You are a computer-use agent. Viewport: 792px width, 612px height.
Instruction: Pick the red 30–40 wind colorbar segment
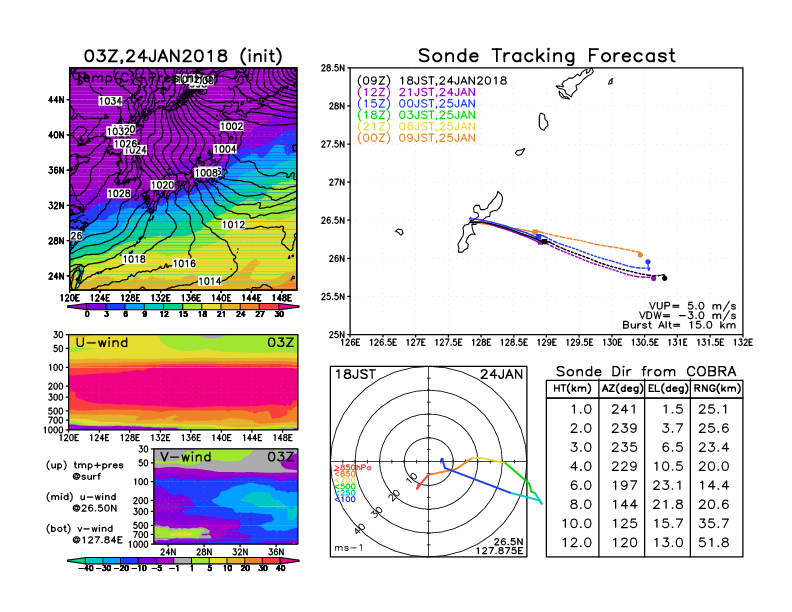(x=272, y=560)
